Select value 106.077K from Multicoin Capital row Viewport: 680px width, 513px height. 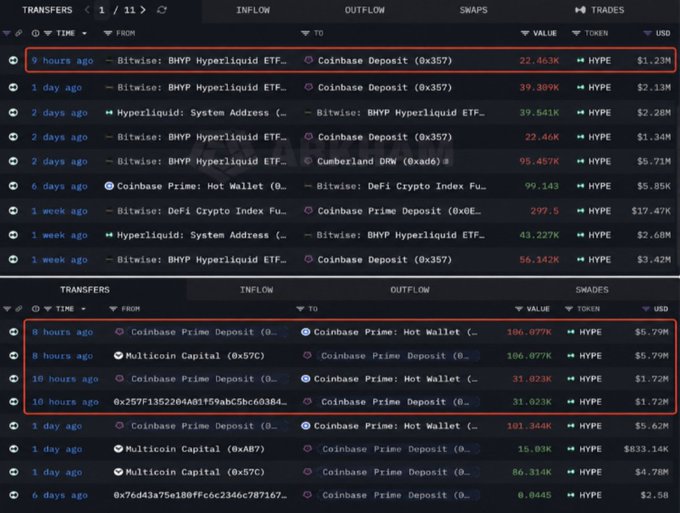point(529,356)
